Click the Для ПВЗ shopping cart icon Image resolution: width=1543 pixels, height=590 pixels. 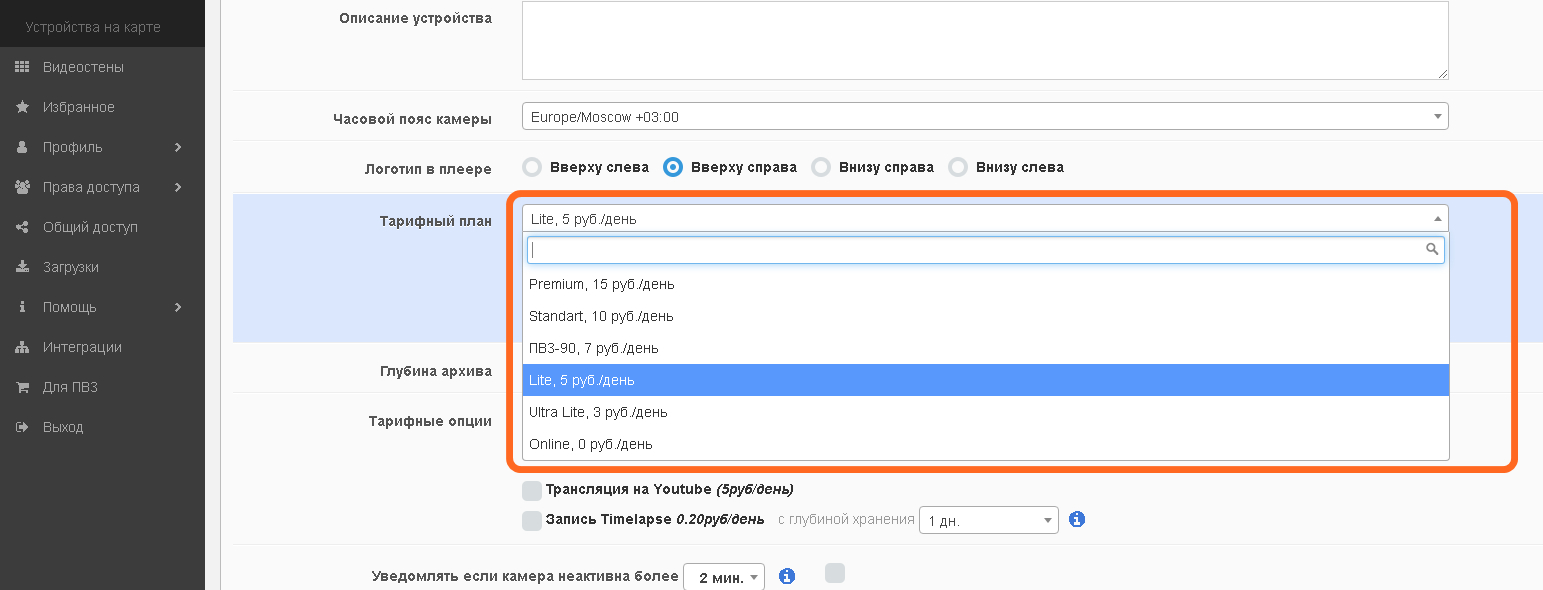(x=22, y=387)
